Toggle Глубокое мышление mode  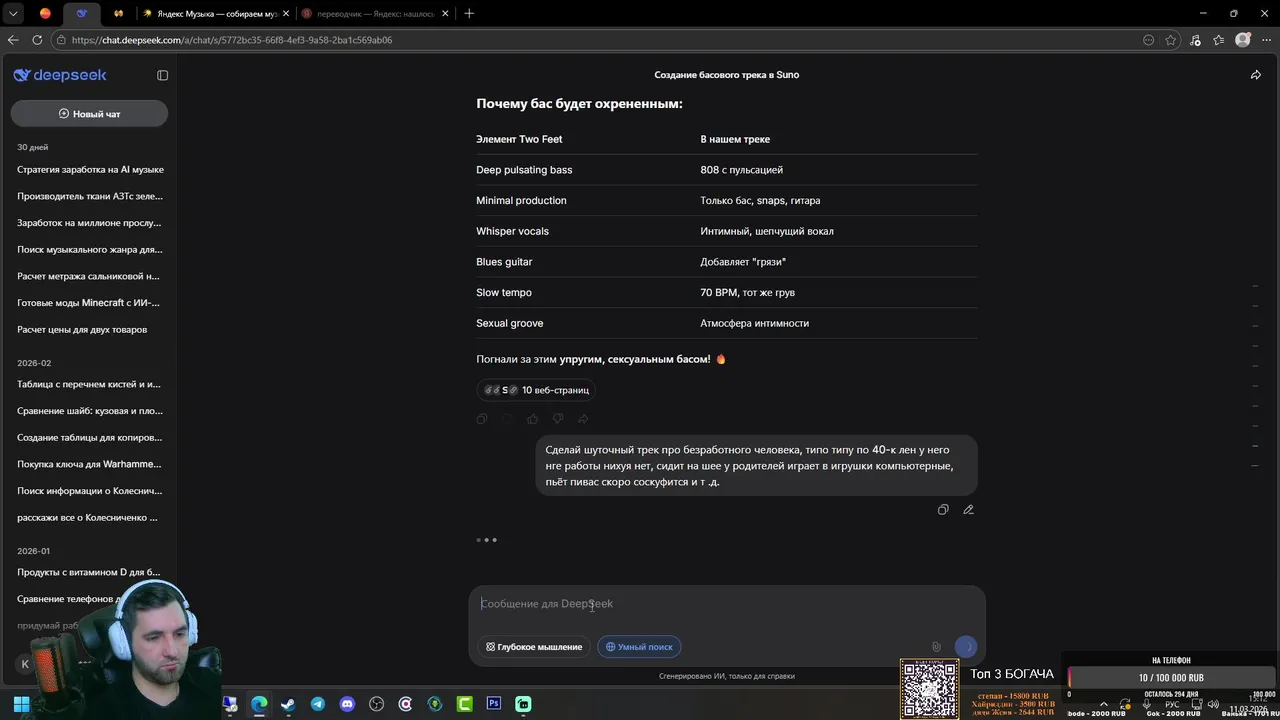point(534,647)
